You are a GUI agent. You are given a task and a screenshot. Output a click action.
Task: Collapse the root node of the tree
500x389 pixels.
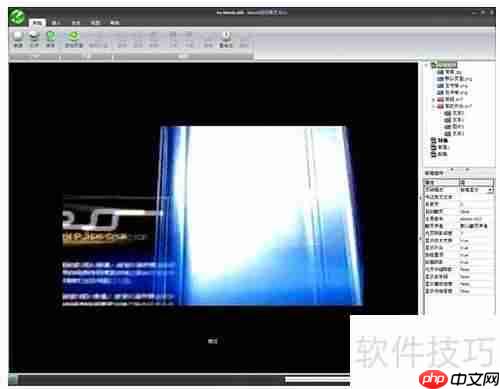[427, 65]
